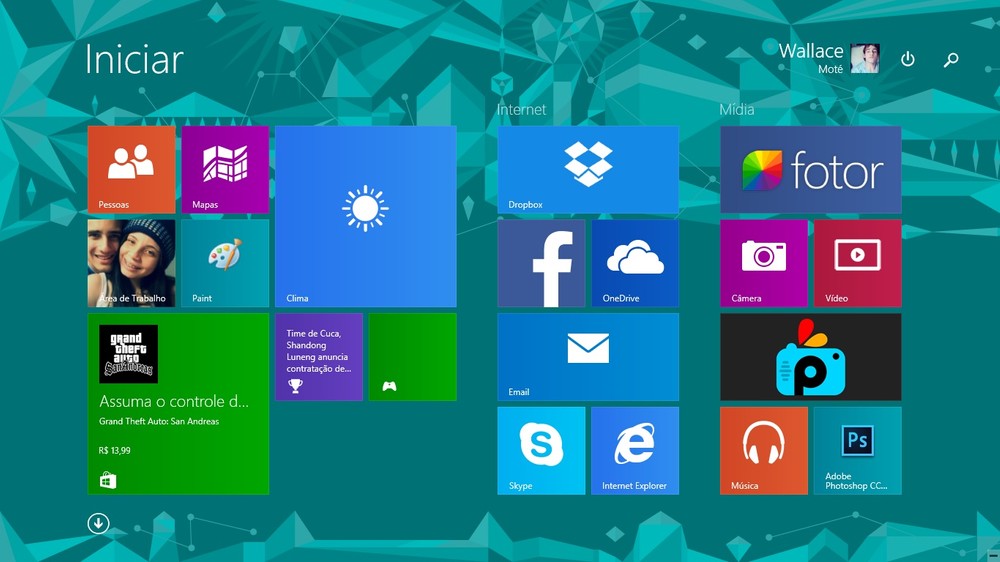This screenshot has height=562, width=1000.
Task: Open the Vídeo tile
Action: coord(858,263)
